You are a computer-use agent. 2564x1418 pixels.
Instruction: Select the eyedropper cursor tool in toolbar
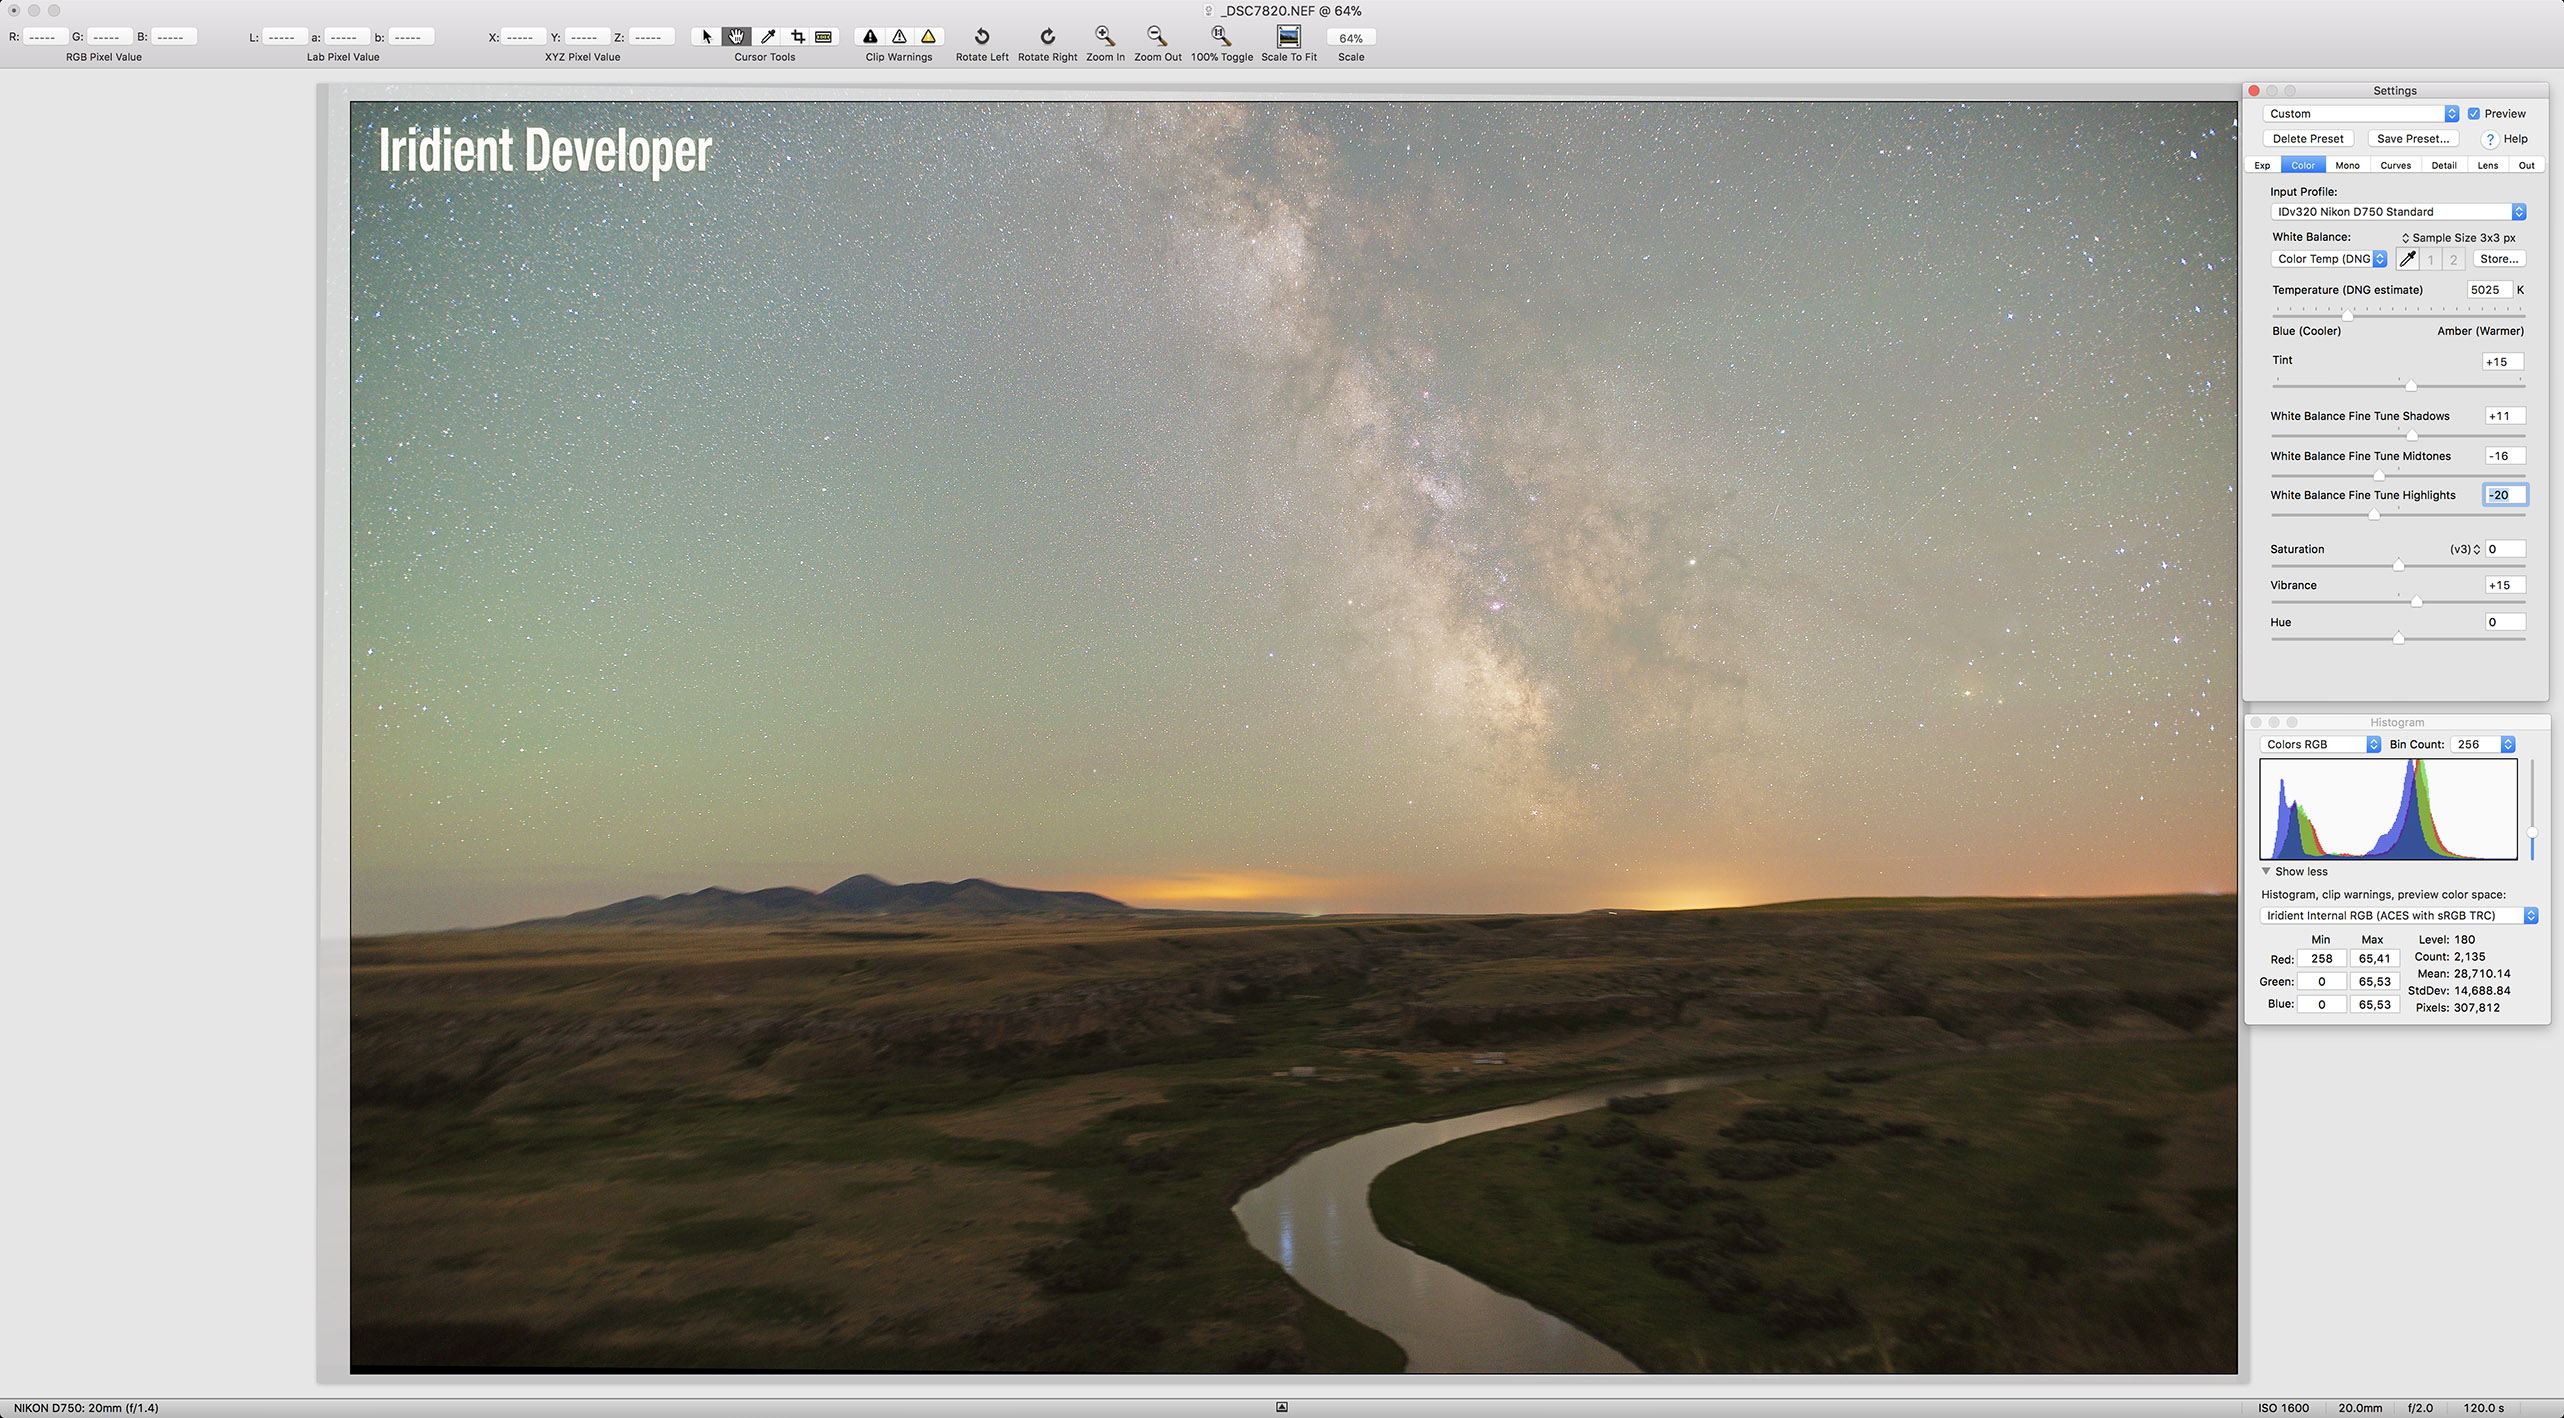pos(768,37)
